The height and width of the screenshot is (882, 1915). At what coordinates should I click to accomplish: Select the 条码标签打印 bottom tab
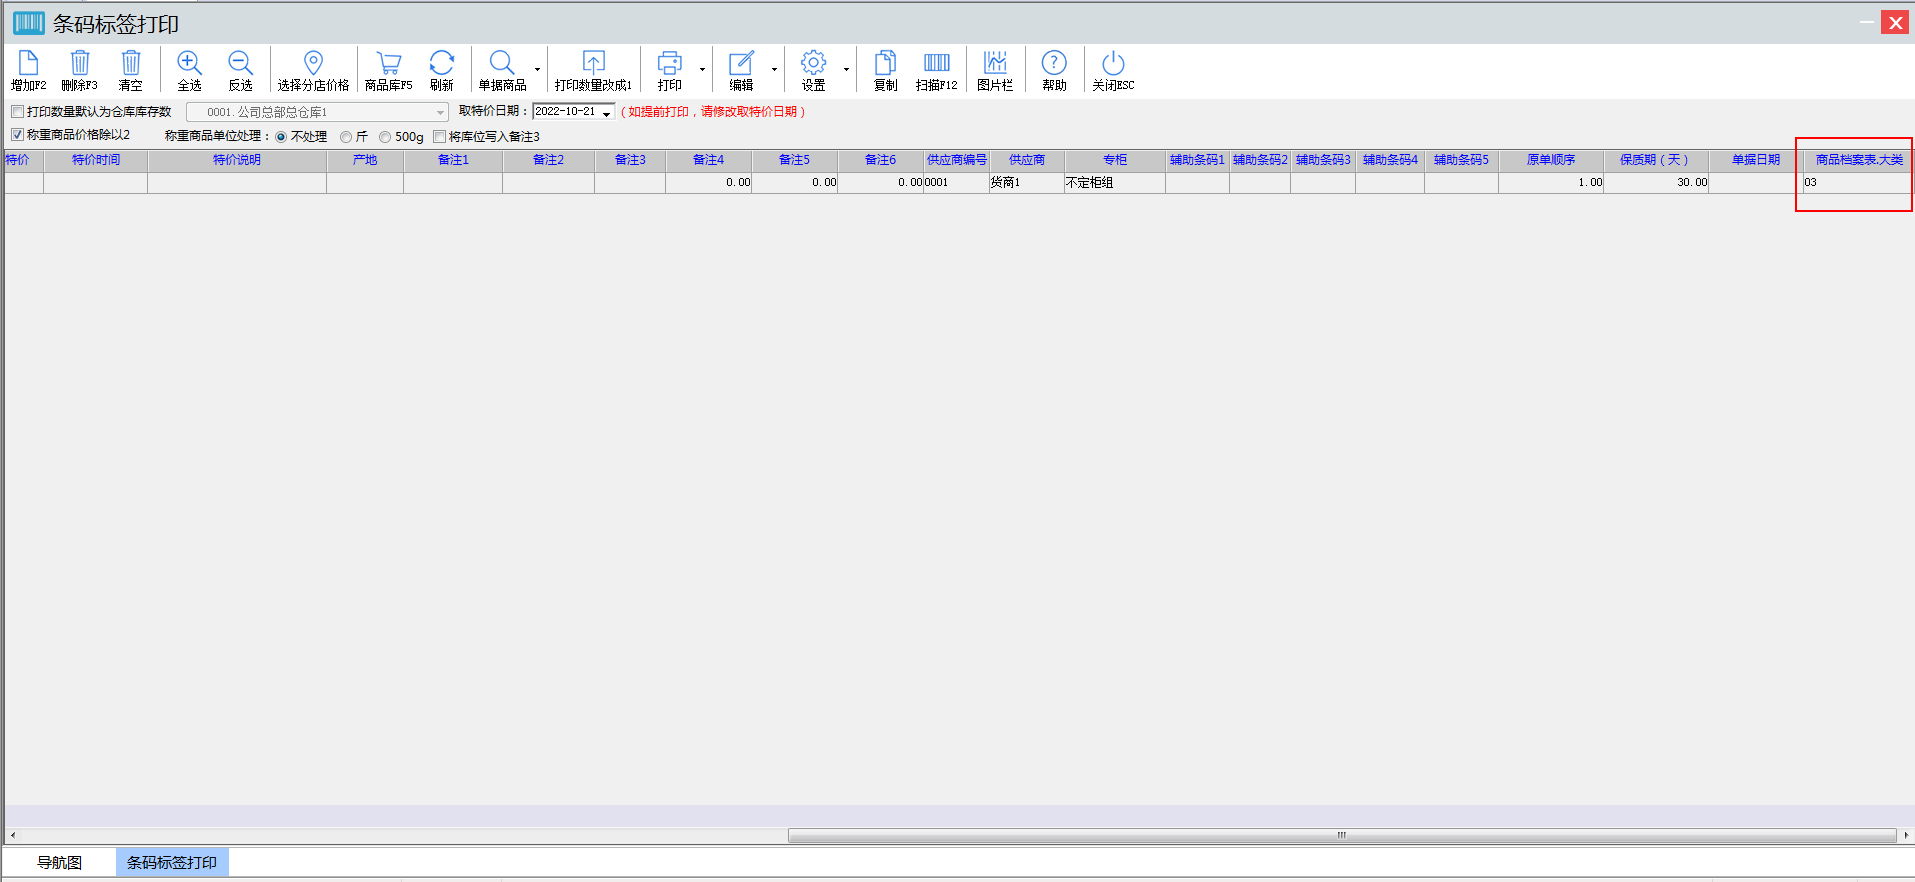172,862
